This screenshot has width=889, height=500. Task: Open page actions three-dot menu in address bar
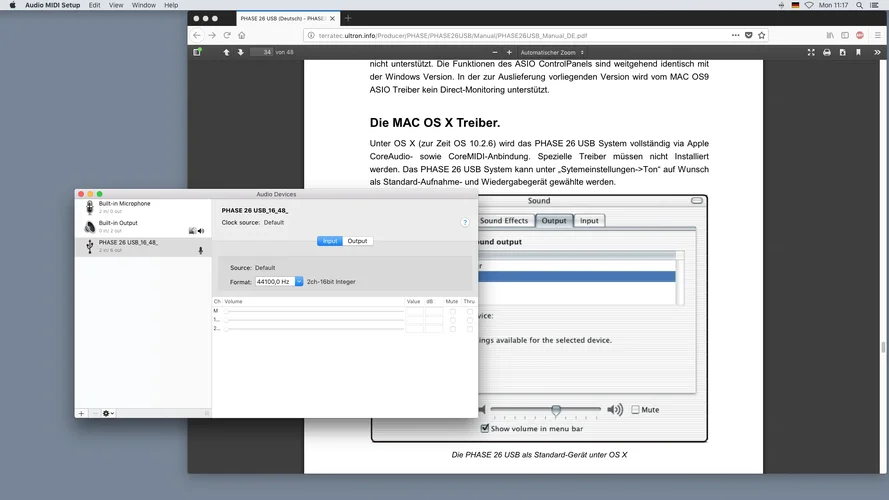(735, 35)
